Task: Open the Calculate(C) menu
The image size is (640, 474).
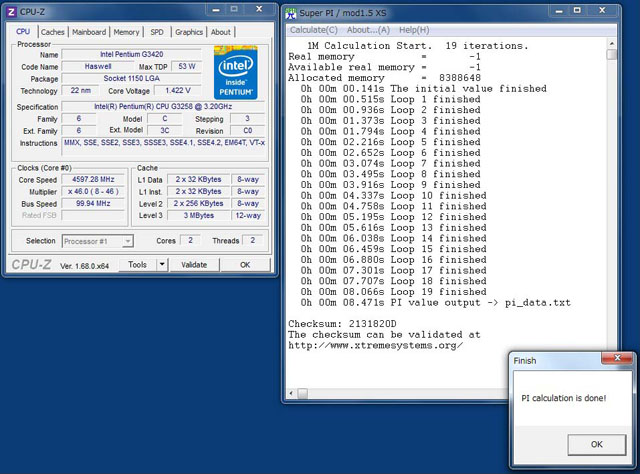Action: pyautogui.click(x=313, y=30)
